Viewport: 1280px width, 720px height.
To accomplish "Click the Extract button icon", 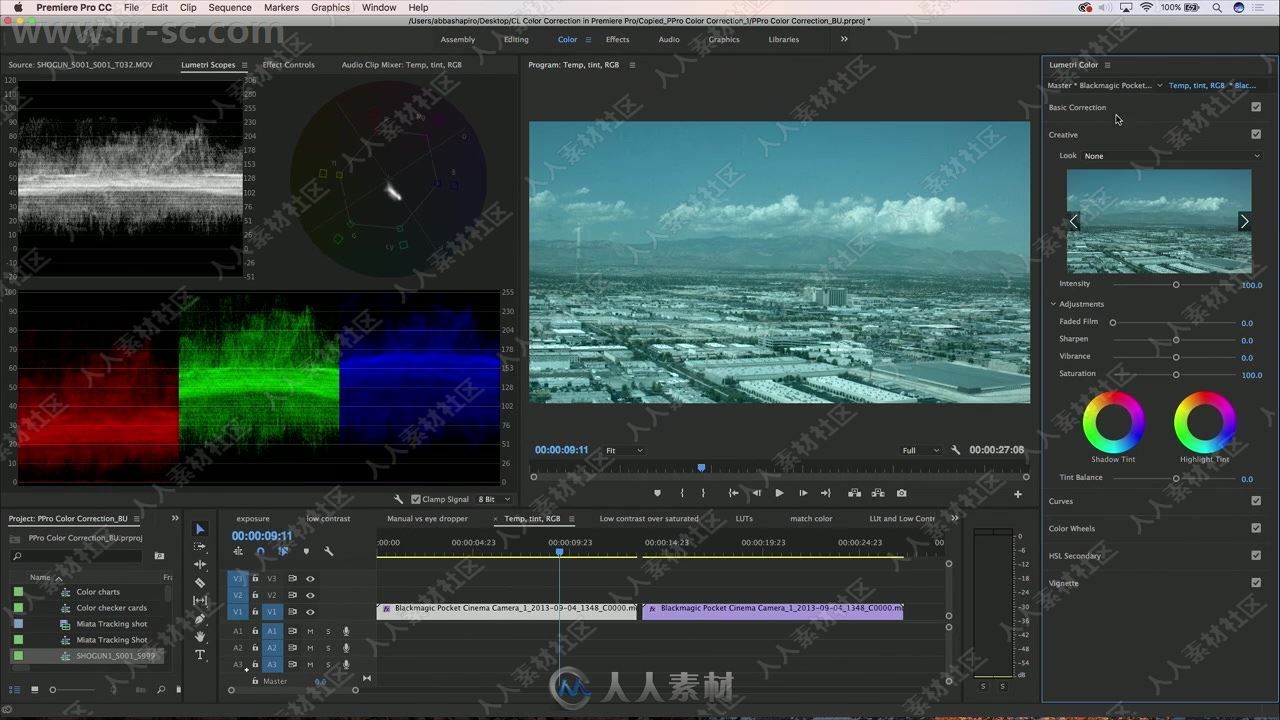I will click(x=877, y=493).
